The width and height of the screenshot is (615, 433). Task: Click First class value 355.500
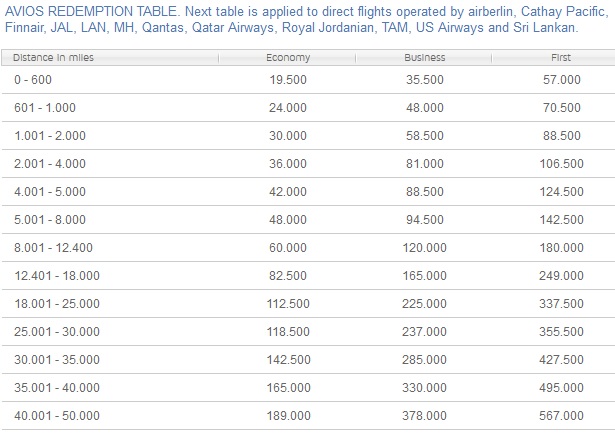click(560, 330)
